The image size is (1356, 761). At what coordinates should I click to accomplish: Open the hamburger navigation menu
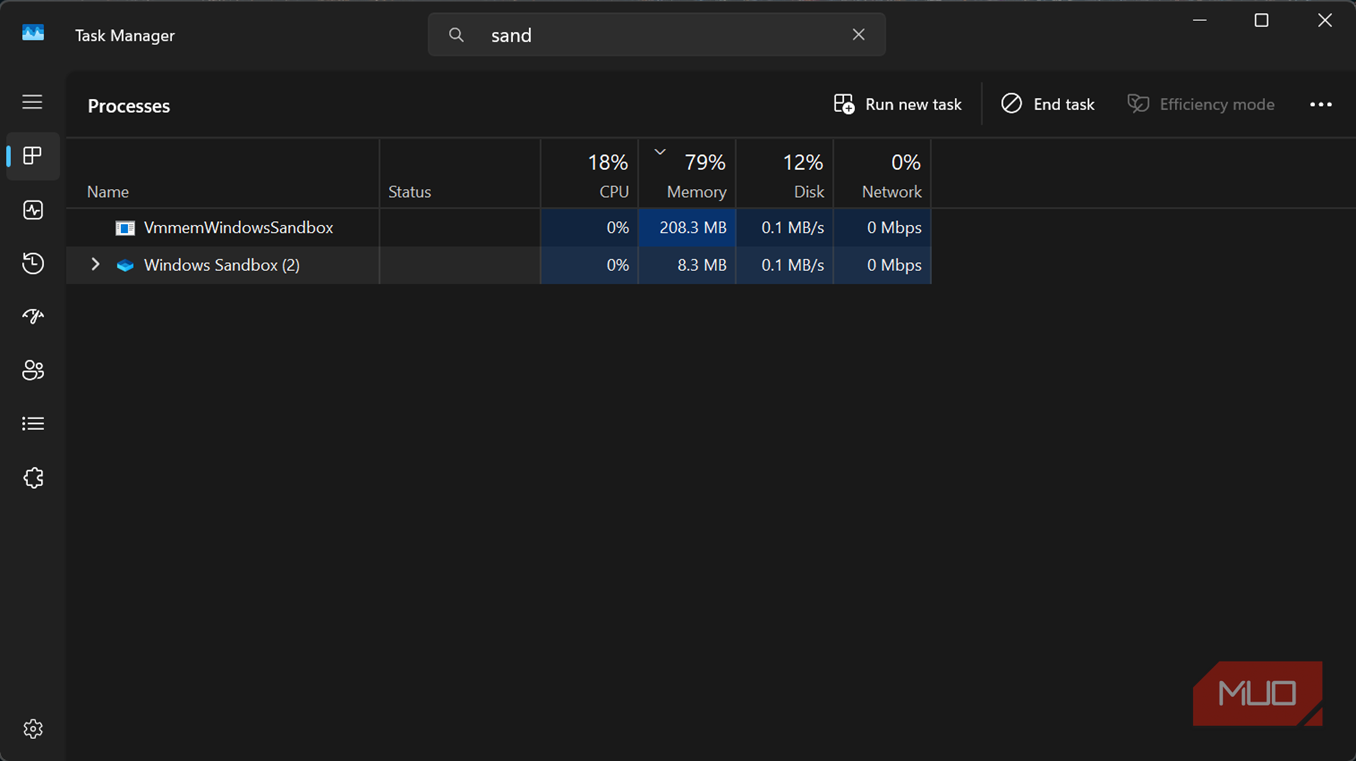(32, 102)
